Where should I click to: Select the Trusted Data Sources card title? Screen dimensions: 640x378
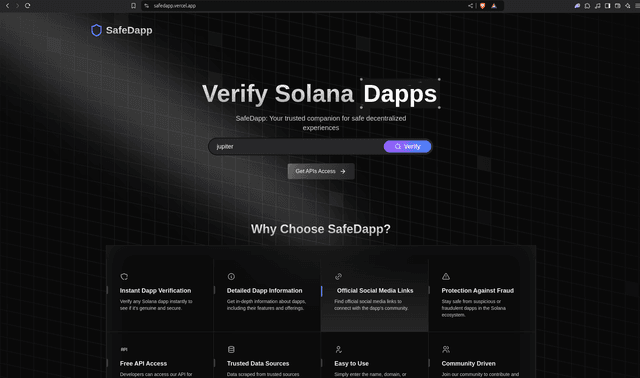click(x=258, y=364)
